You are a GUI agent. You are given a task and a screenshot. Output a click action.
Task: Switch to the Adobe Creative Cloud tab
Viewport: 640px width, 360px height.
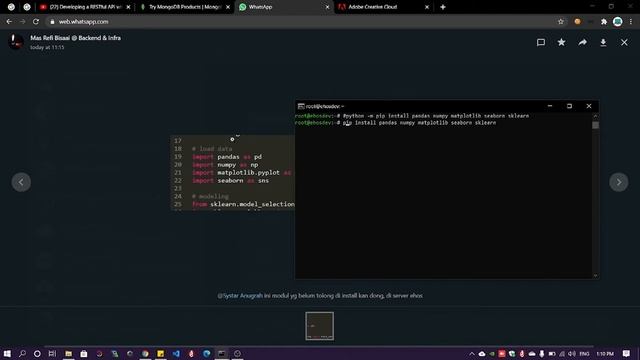click(x=384, y=7)
